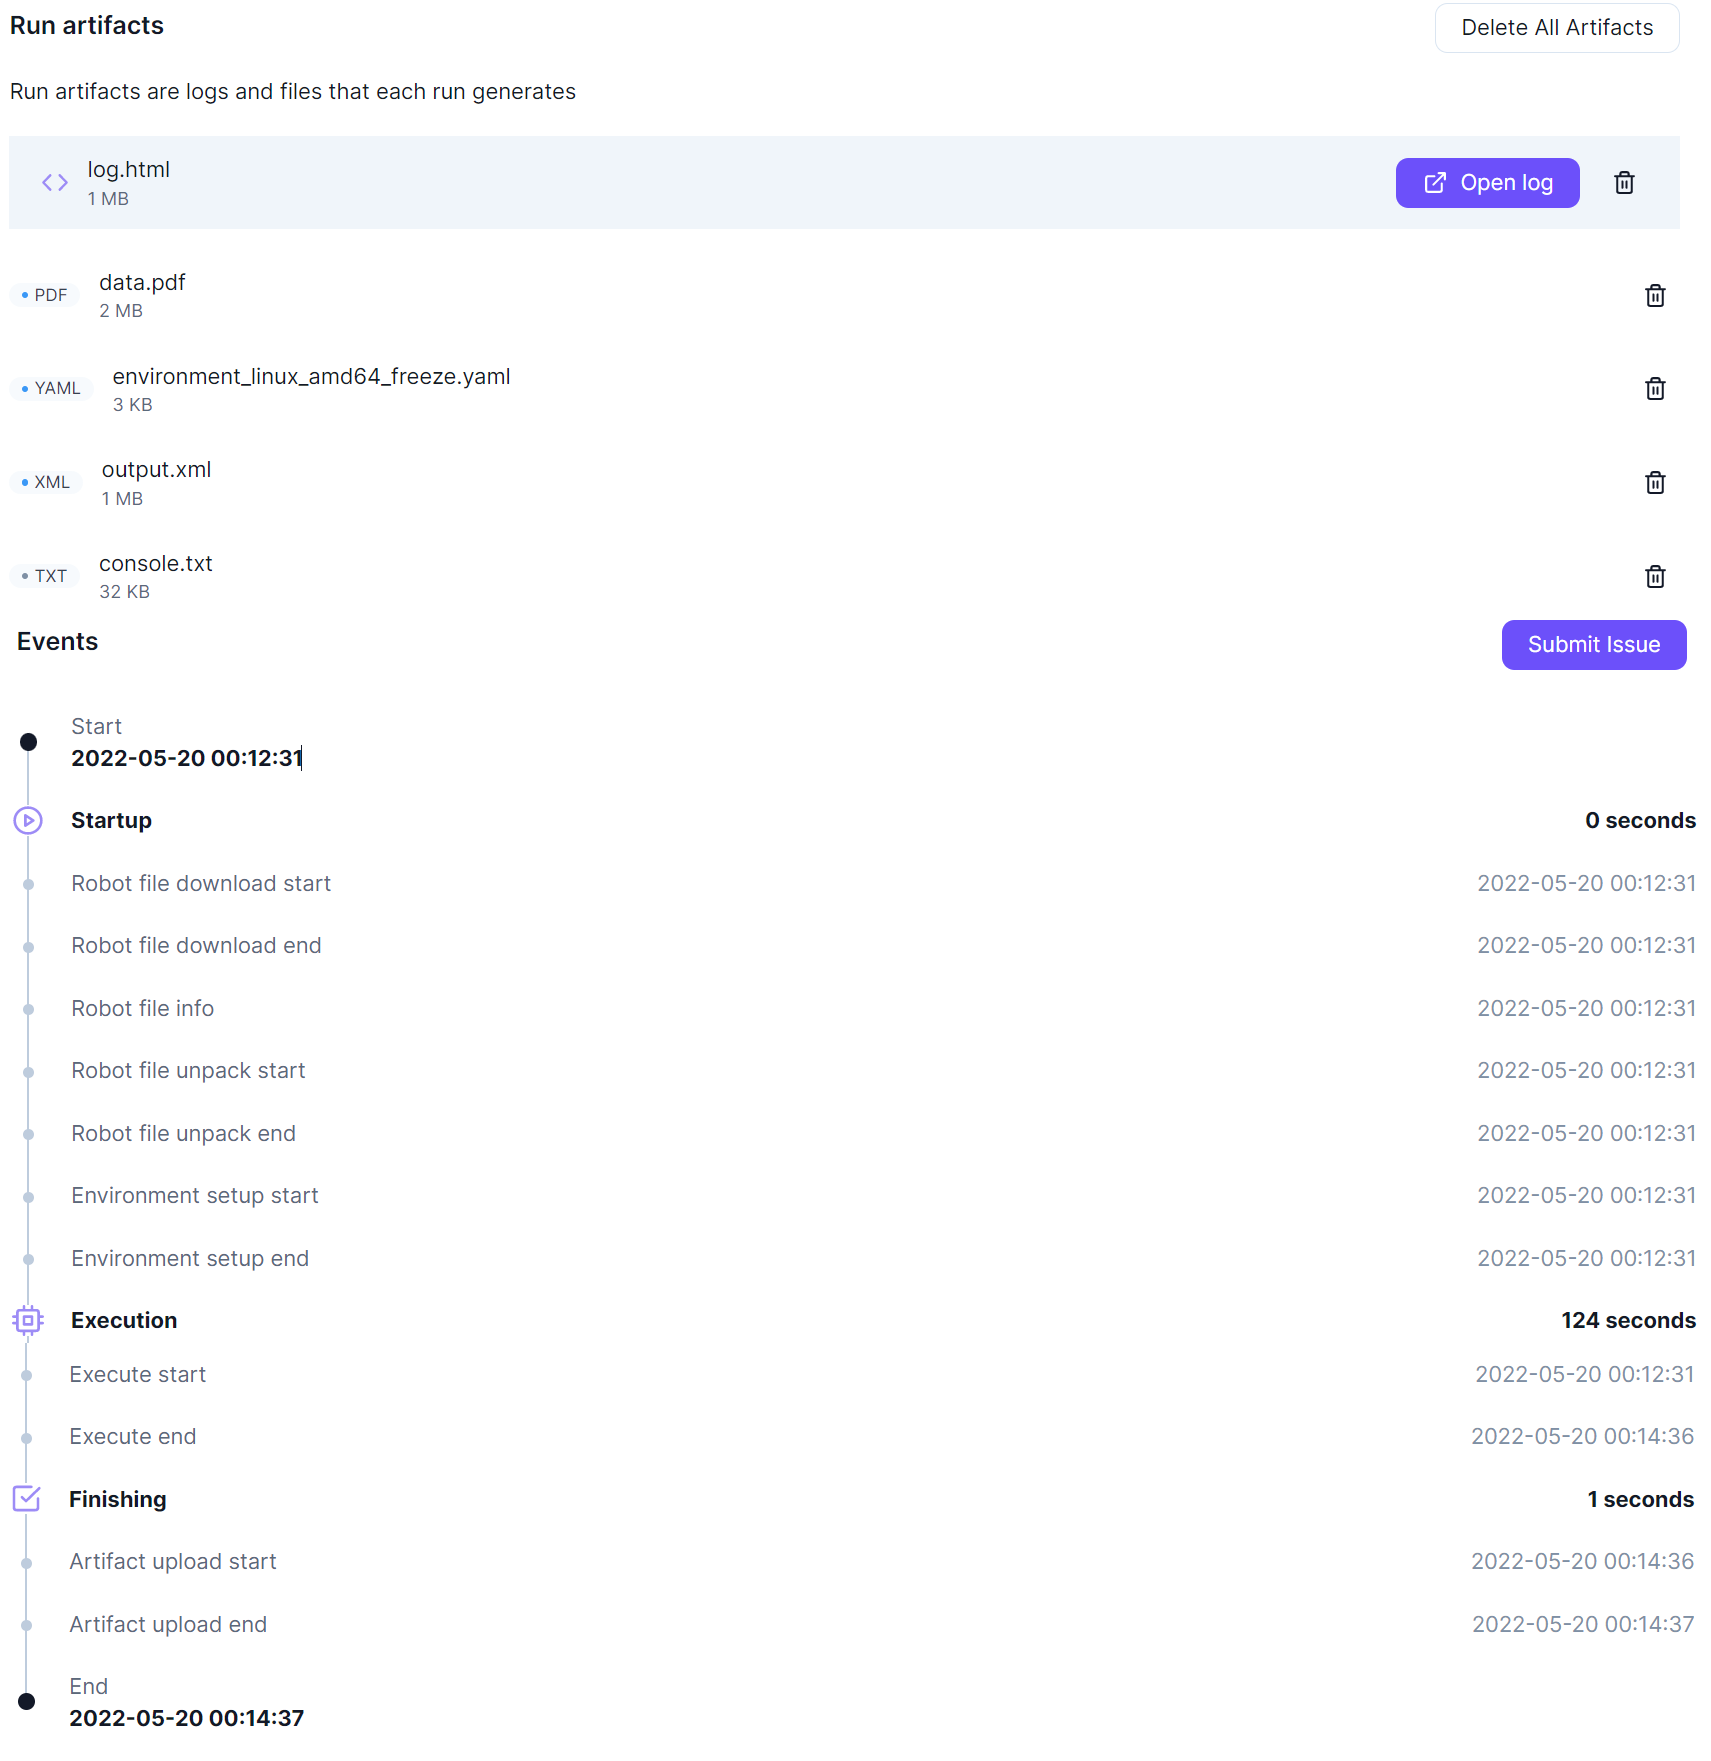
Task: Open the console.txt artifact
Action: tap(156, 564)
